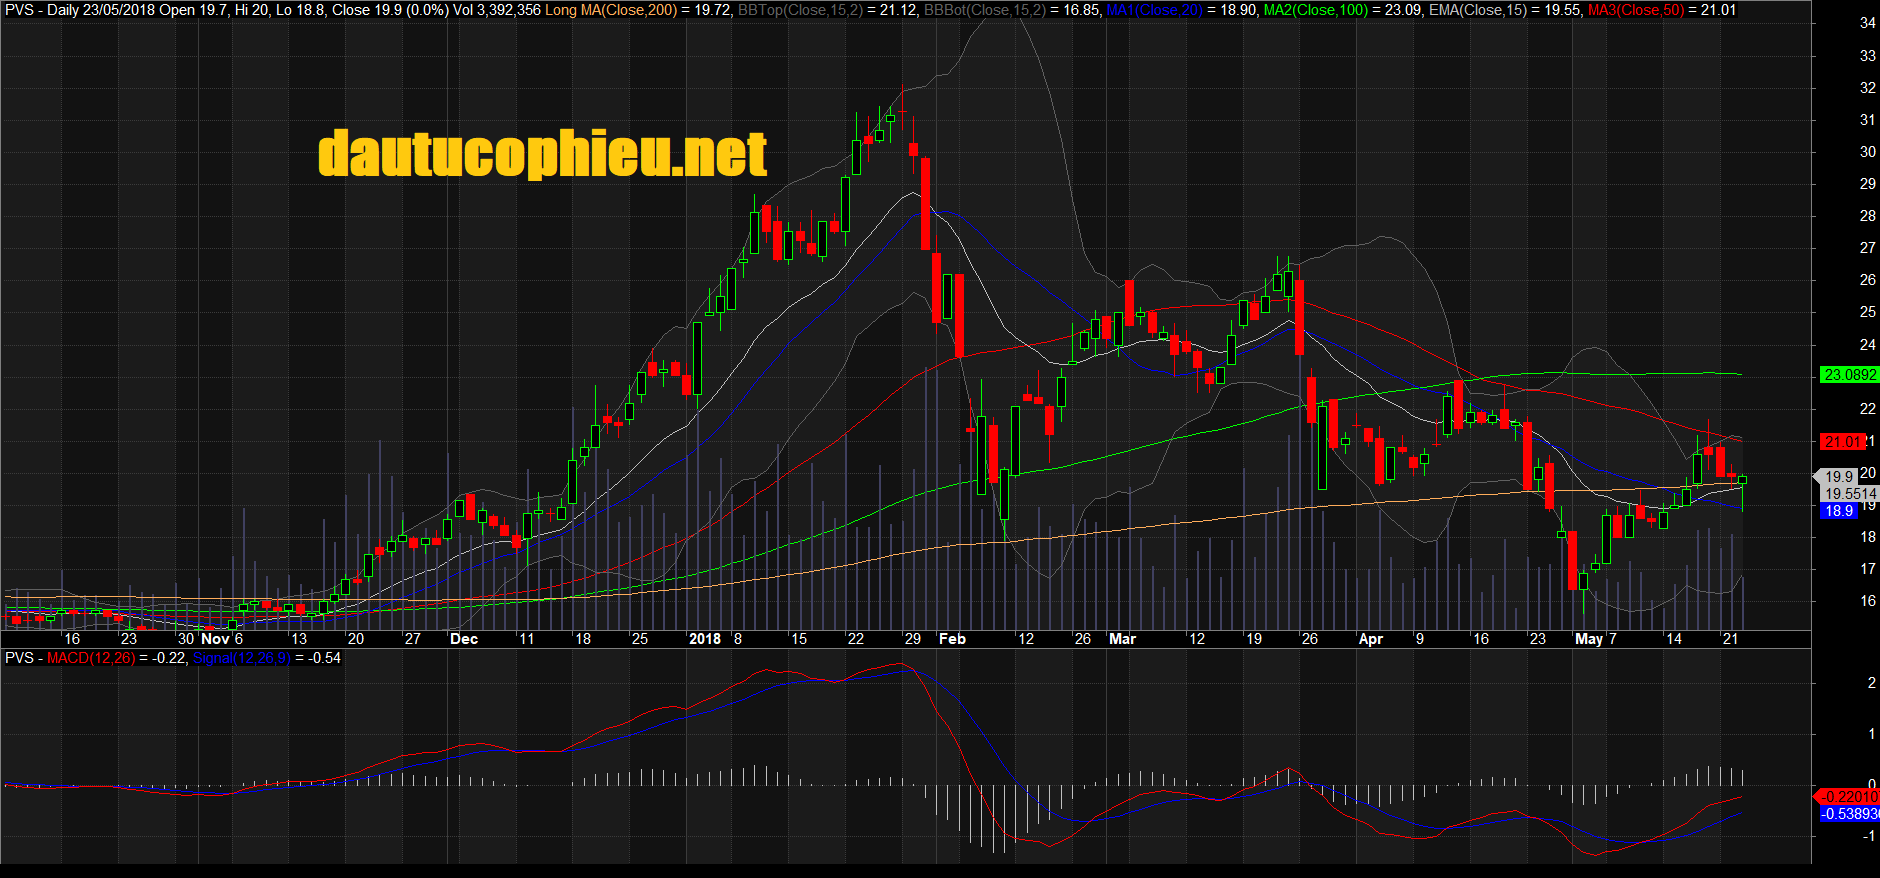The height and width of the screenshot is (878, 1880).
Task: Click the 'Signal(12,26,9) = -0.54' indicator label
Action: click(x=267, y=658)
